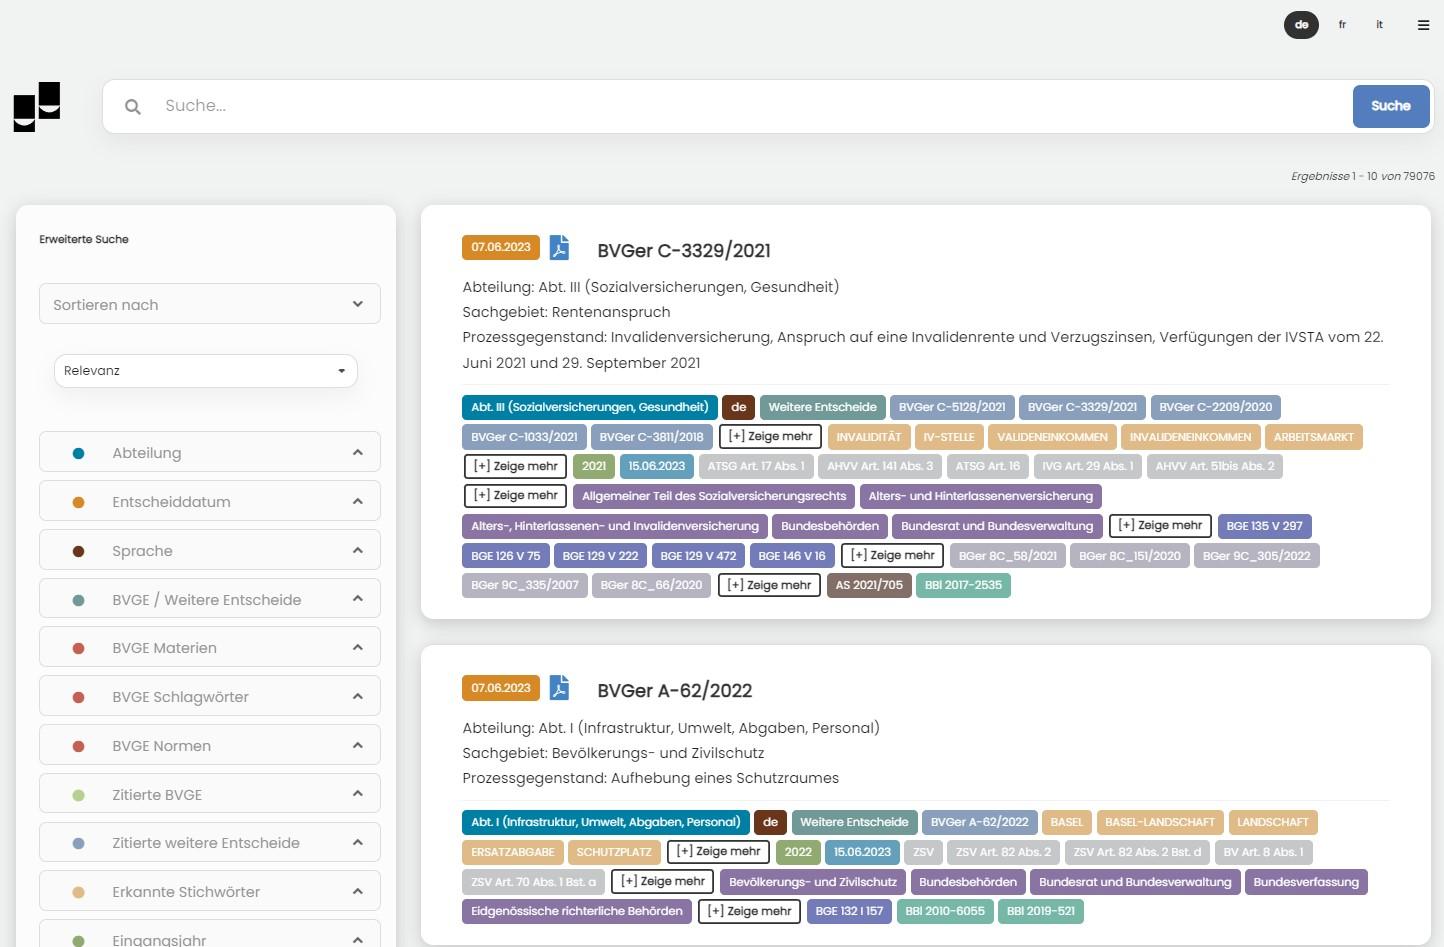Click the brown dot beside Sprache
1444x947 pixels.
(x=79, y=551)
